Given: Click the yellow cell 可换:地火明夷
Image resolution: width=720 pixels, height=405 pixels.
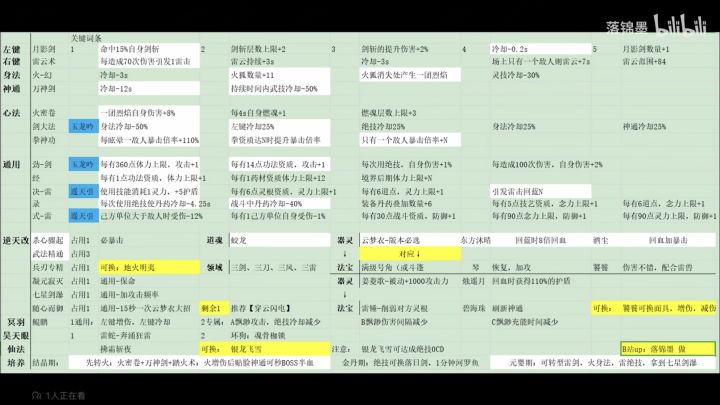Looking at the screenshot, I should [x=149, y=267].
